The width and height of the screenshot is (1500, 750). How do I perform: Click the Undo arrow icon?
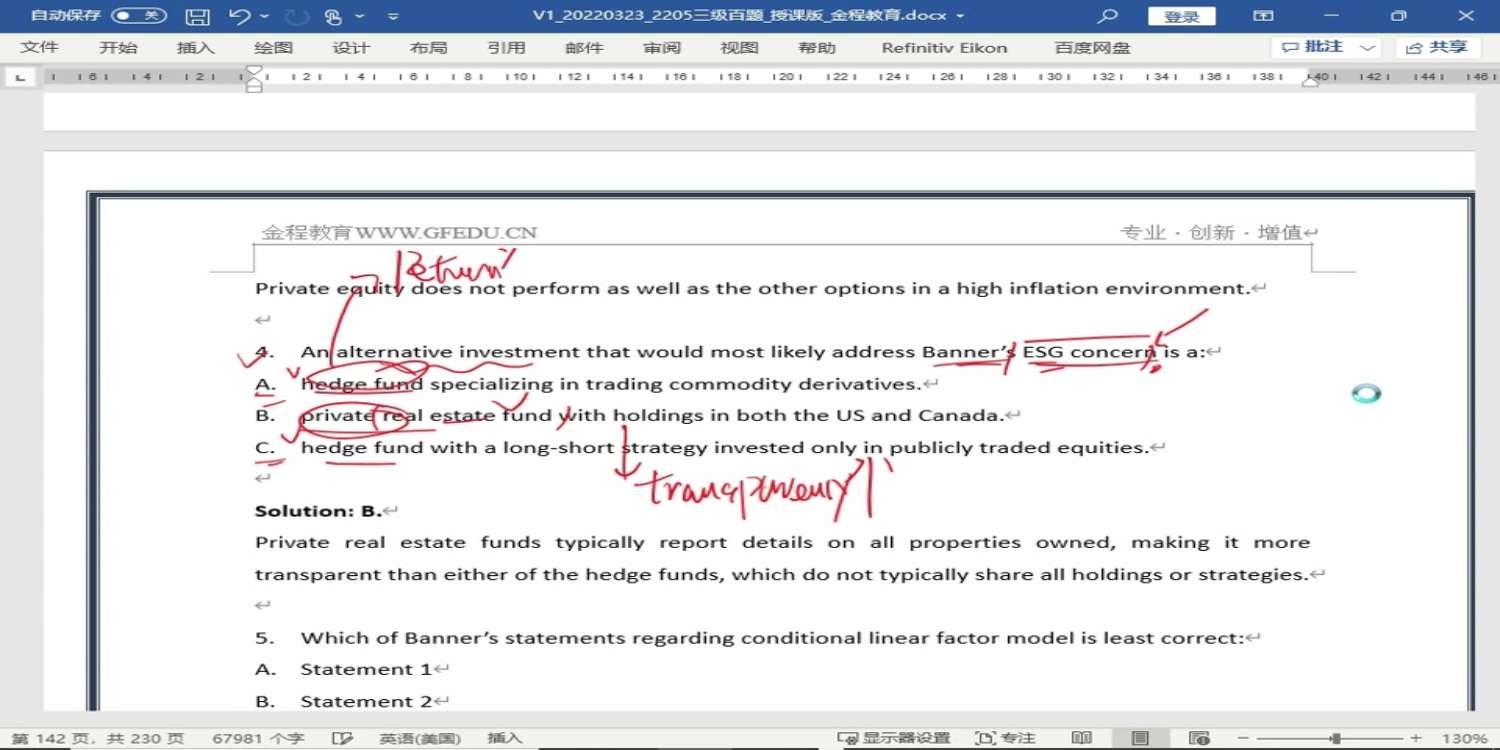coord(239,16)
